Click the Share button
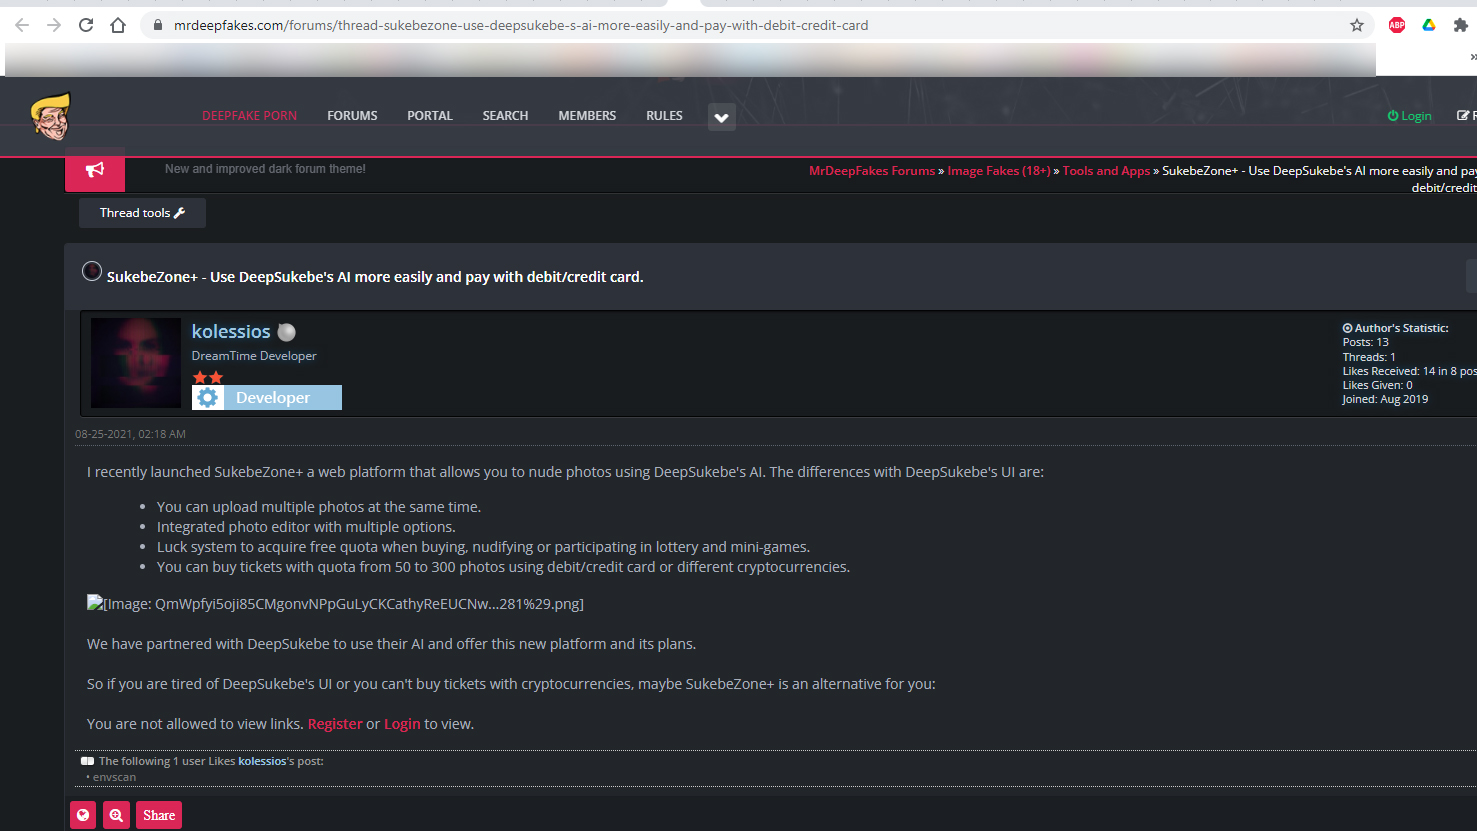 159,815
